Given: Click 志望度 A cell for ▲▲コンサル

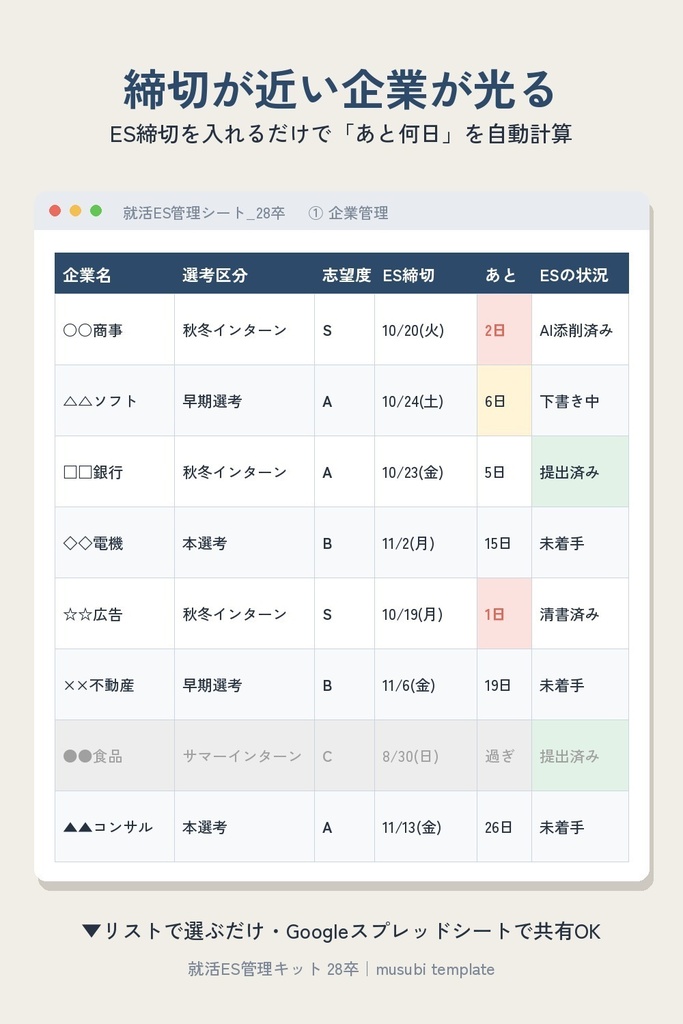Looking at the screenshot, I should (345, 827).
